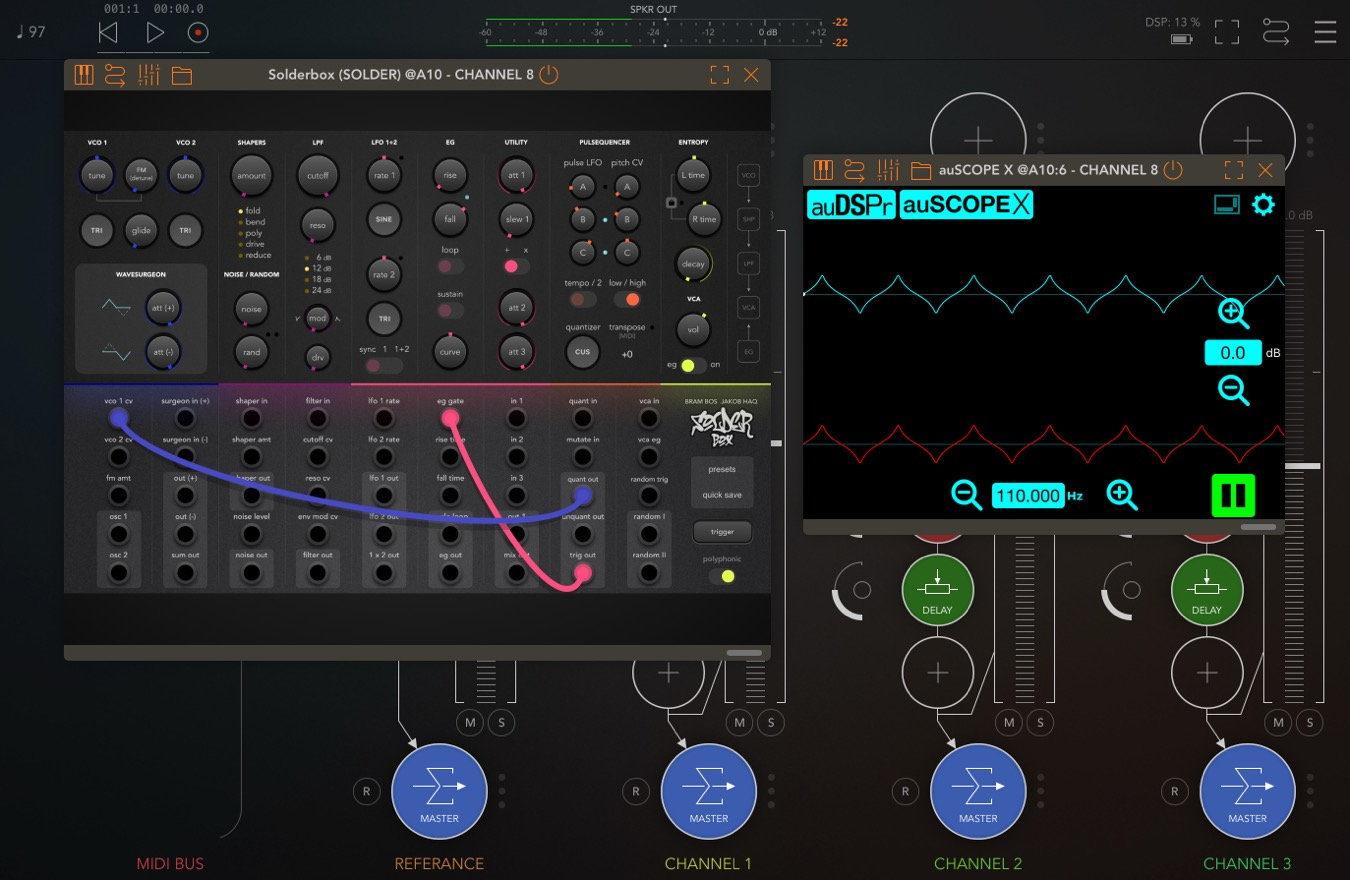The height and width of the screenshot is (880, 1350).
Task: Select the fold shaper mode
Action: (x=252, y=211)
